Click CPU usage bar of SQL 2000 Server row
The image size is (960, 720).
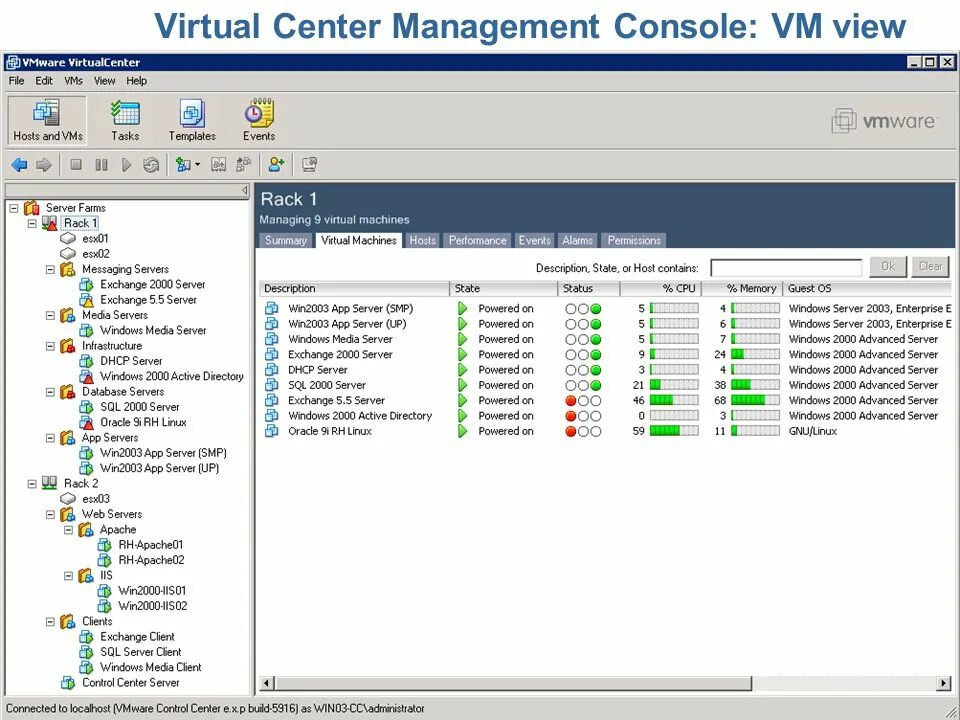(x=673, y=385)
